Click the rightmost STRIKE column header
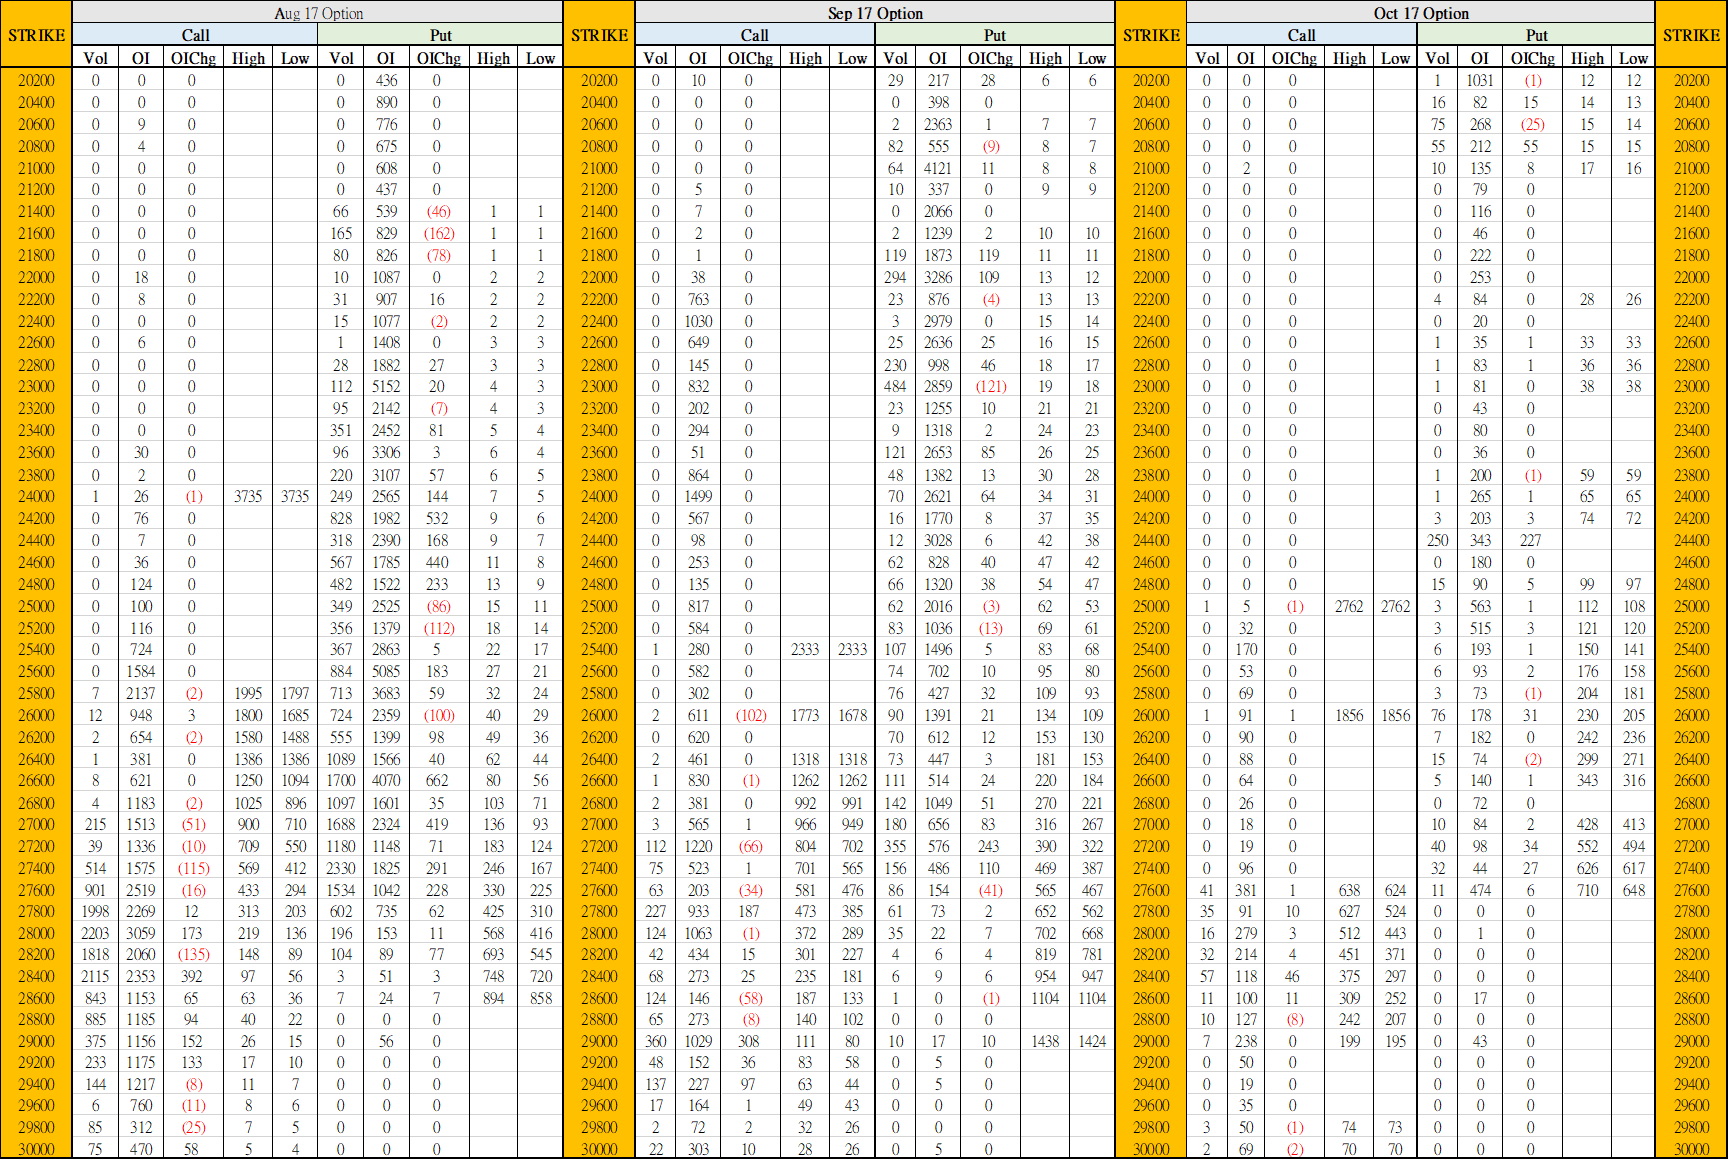The width and height of the screenshot is (1729, 1160). 1691,35
